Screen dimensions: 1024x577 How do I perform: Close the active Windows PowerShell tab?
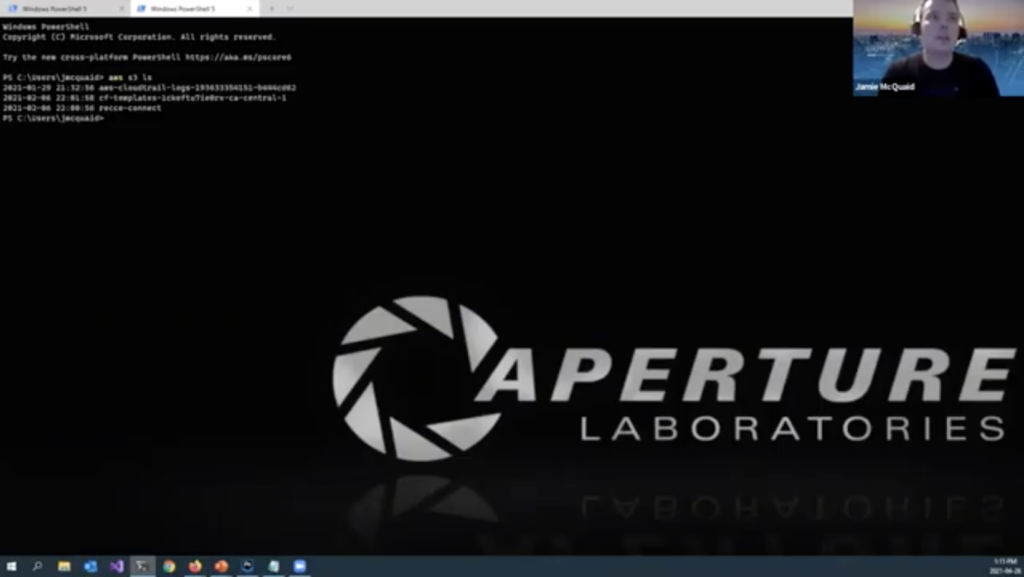coord(249,9)
